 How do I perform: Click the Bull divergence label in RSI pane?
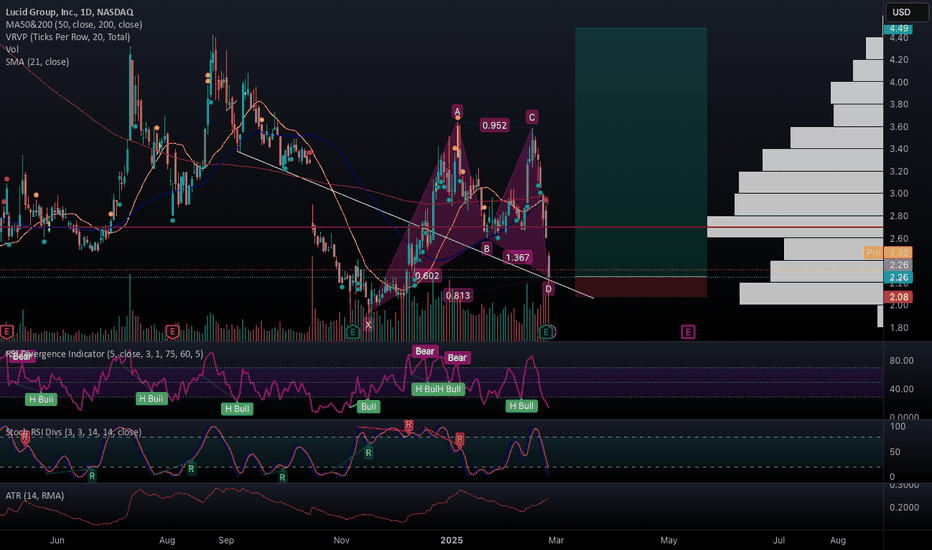pos(369,407)
